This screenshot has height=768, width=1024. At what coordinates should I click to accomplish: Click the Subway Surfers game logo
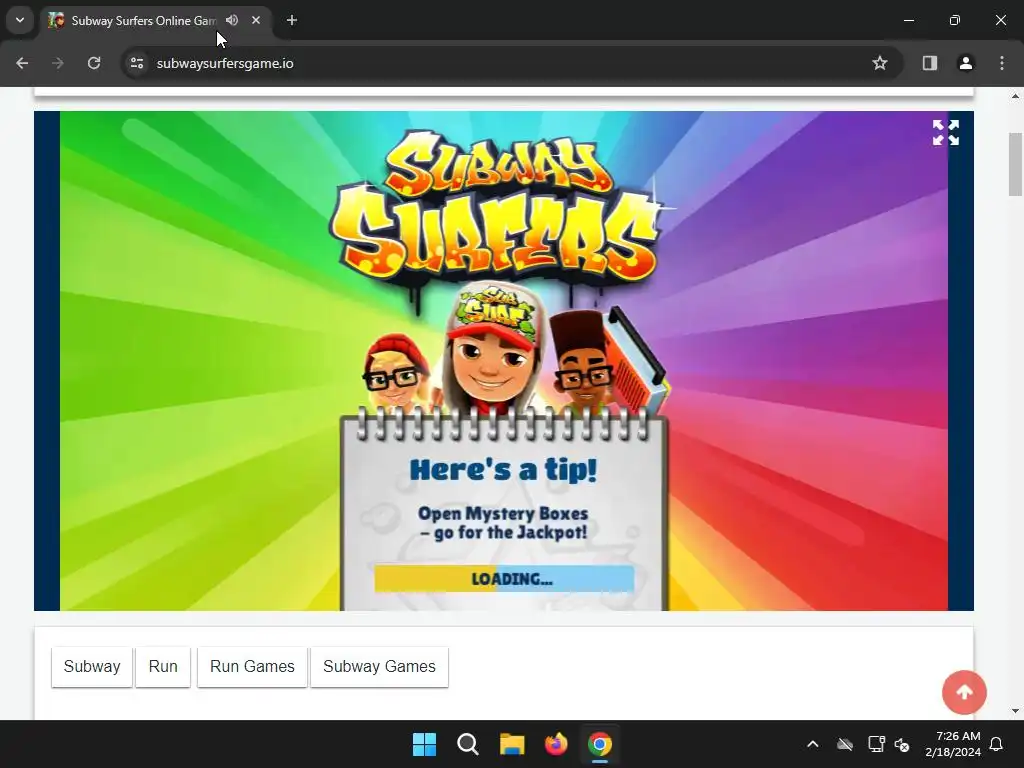pyautogui.click(x=502, y=209)
